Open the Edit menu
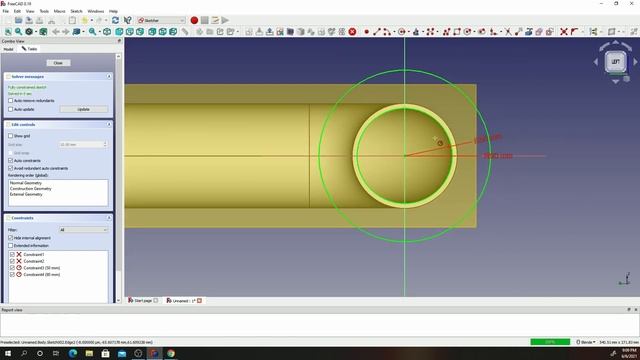The width and height of the screenshot is (640, 360). [x=17, y=11]
